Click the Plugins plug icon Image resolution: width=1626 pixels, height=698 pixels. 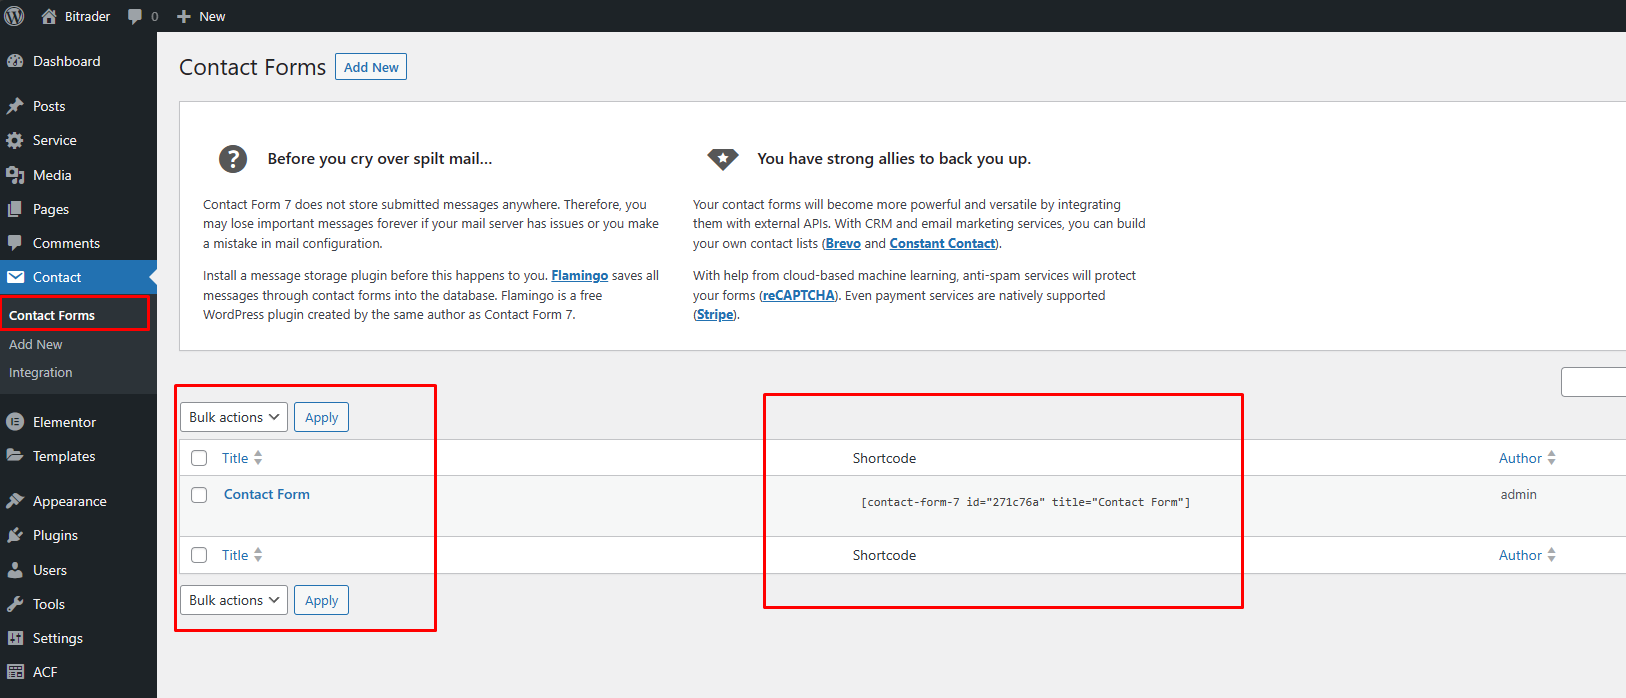coord(15,535)
